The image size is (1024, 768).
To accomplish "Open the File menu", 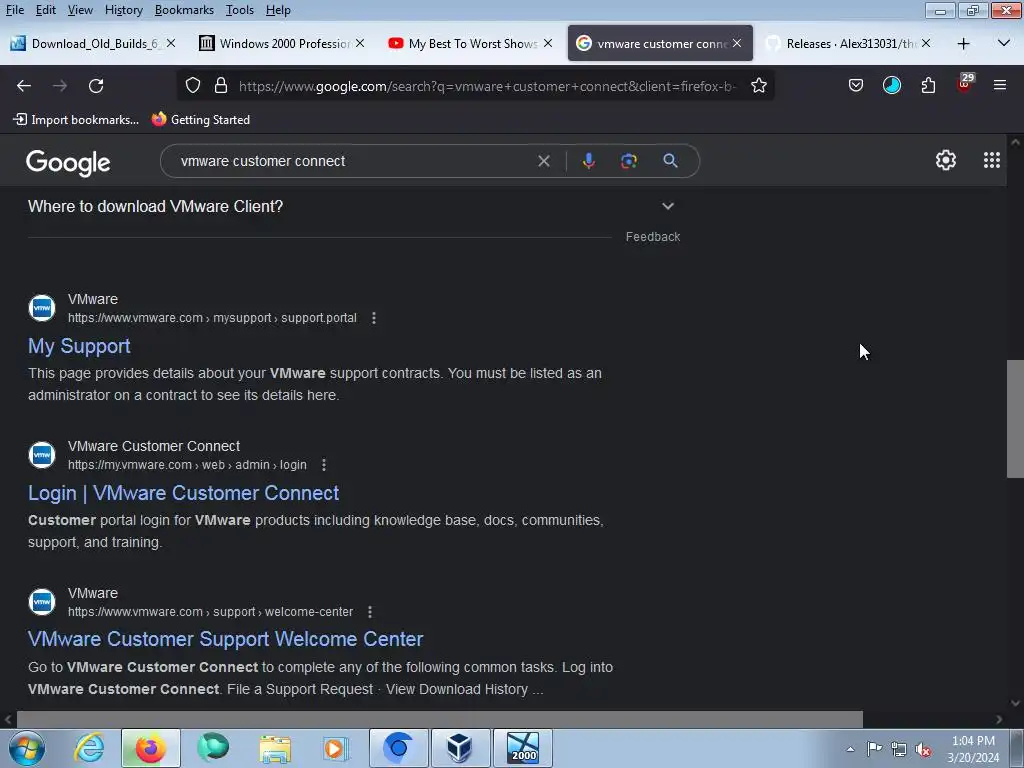I will click(14, 10).
